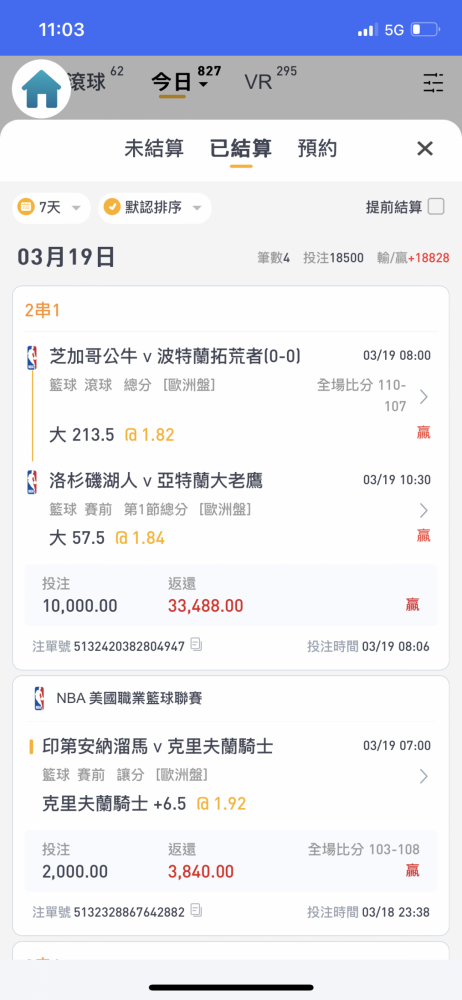Image resolution: width=462 pixels, height=1000 pixels.
Task: Enable the 提前結算 checkbox
Action: (x=436, y=207)
